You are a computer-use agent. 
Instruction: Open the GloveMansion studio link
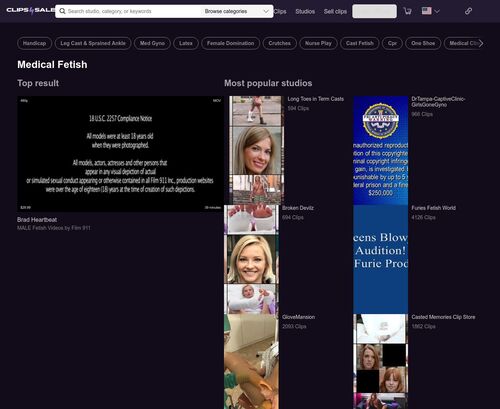pos(298,317)
